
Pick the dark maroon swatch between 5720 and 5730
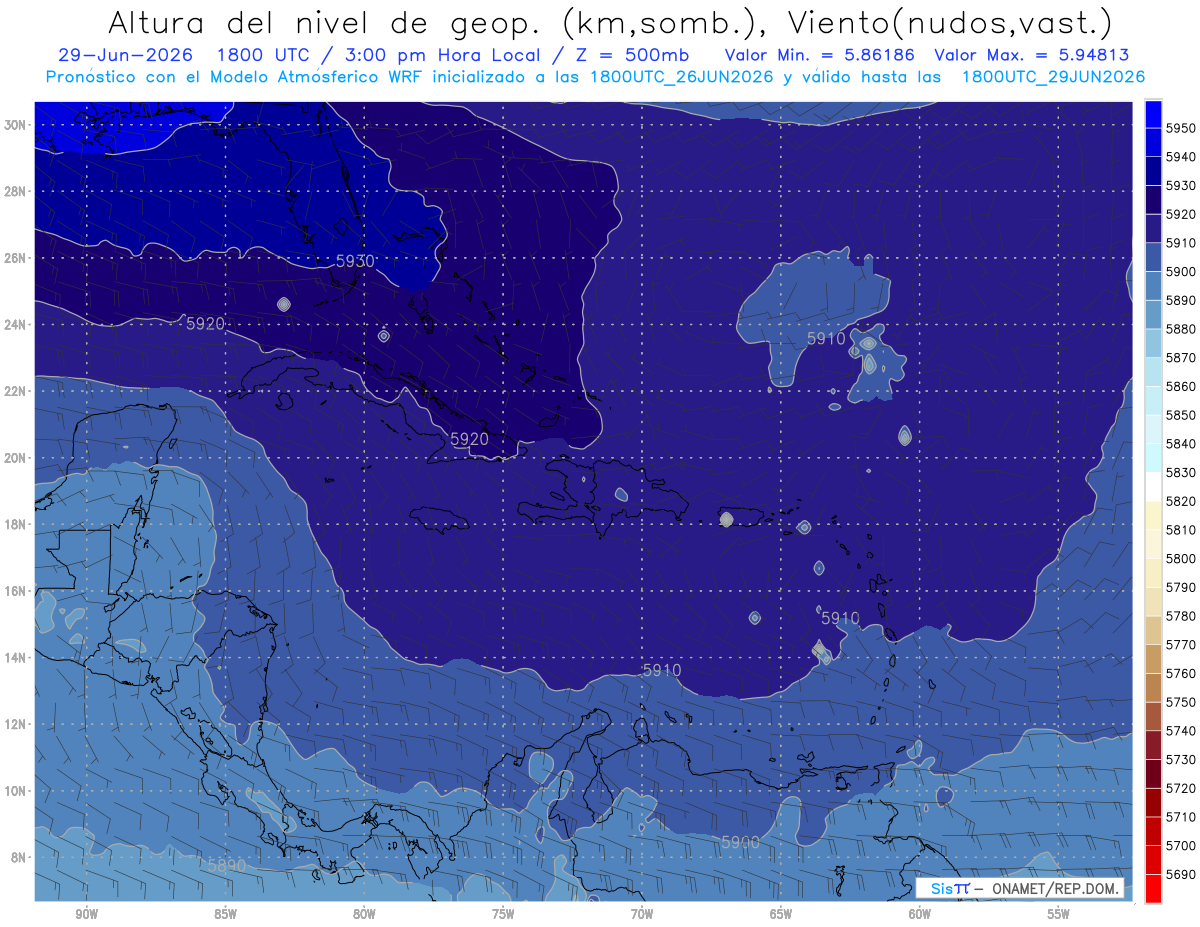coord(1153,774)
